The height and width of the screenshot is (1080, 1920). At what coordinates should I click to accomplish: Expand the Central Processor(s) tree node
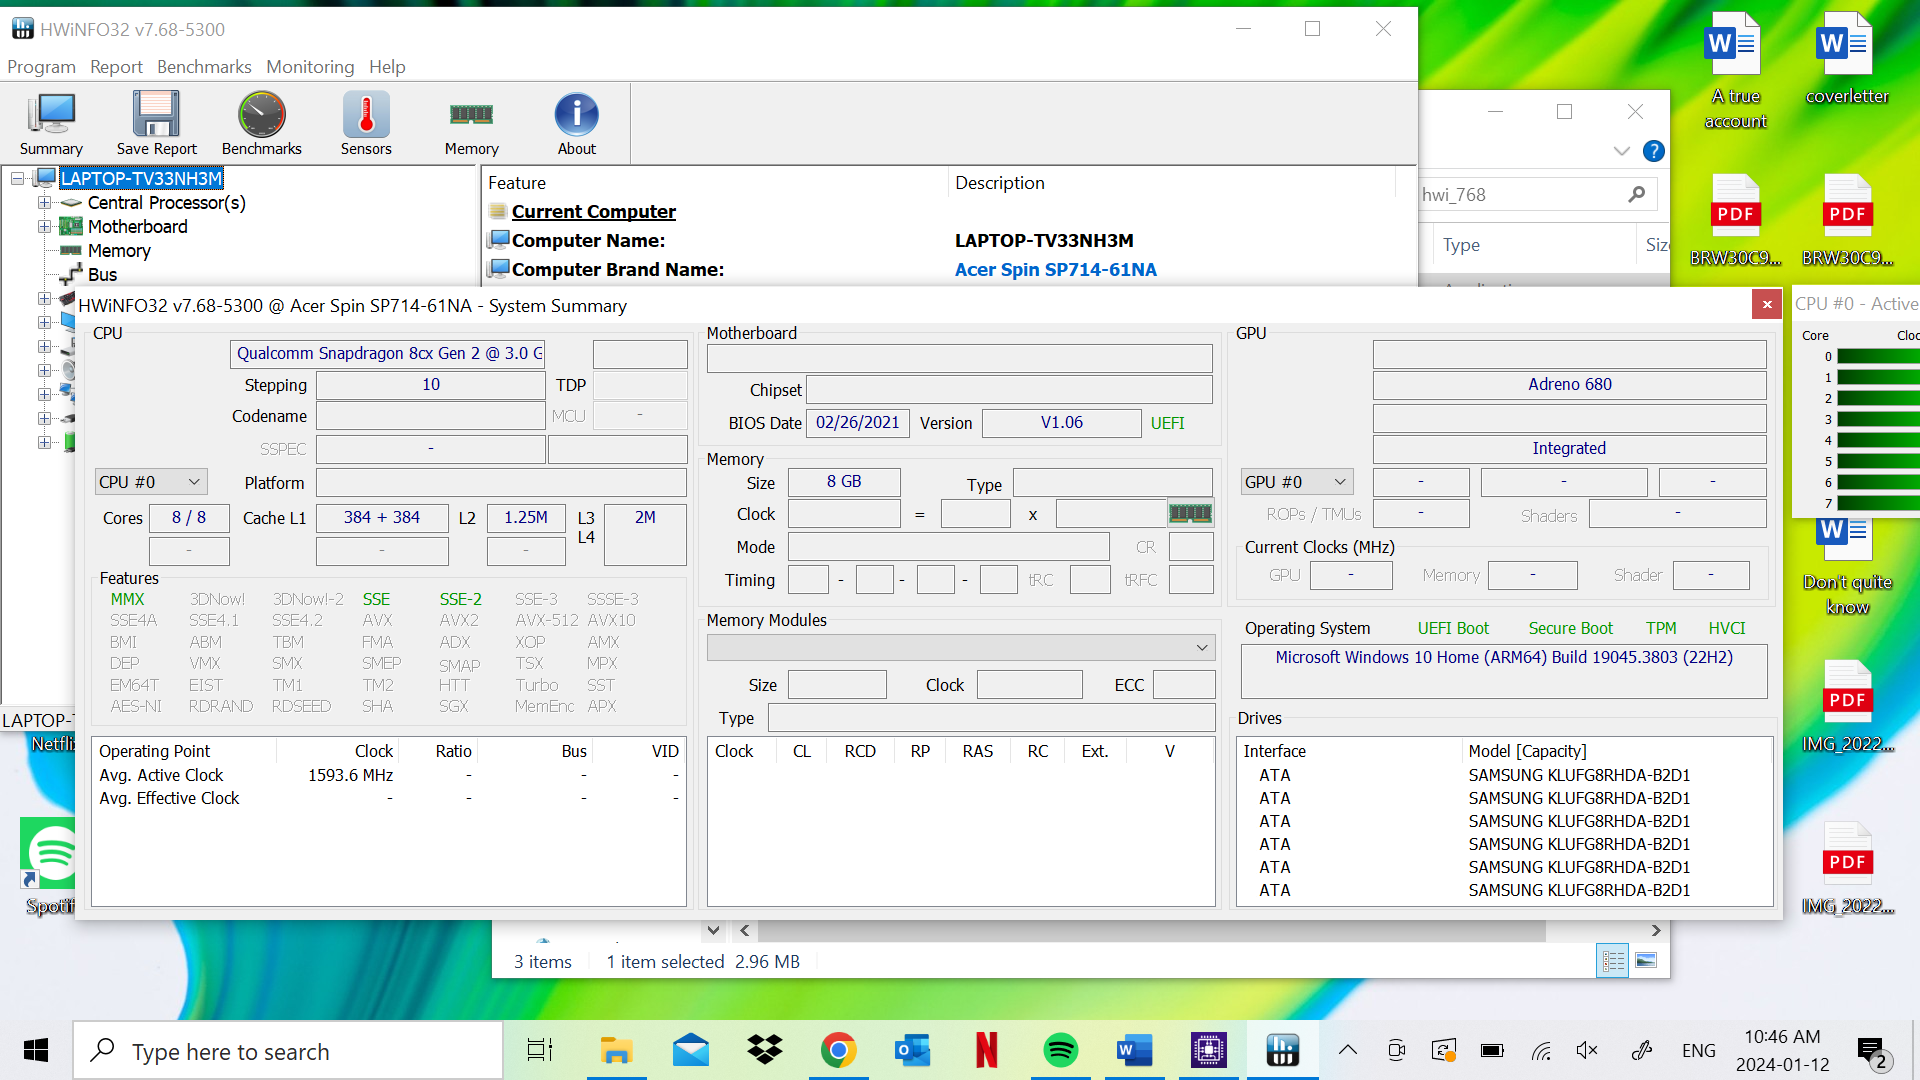(x=44, y=202)
